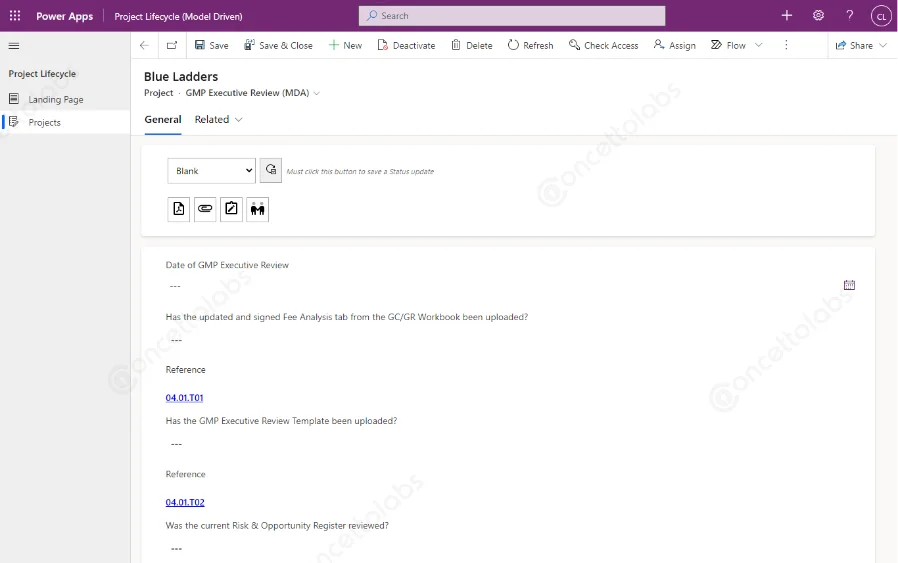Image resolution: width=898 pixels, height=563 pixels.
Task: Click the paperclip attachment icon
Action: click(205, 209)
